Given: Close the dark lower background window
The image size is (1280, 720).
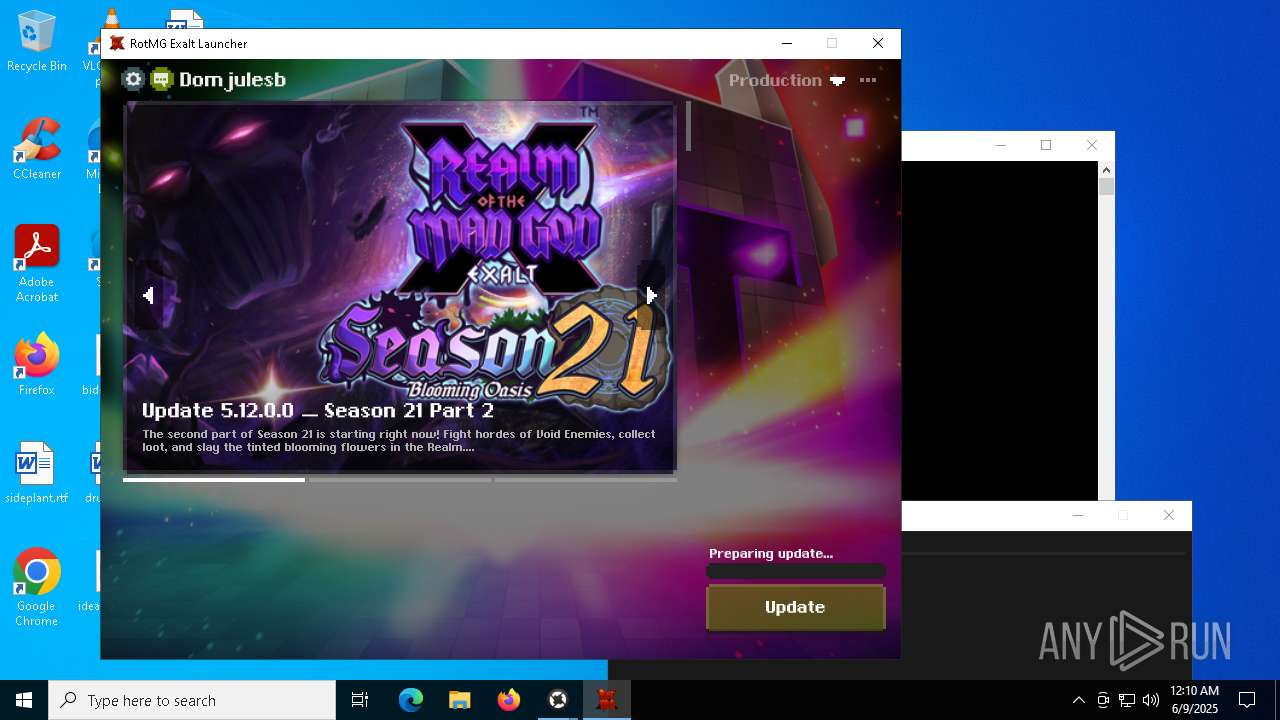Looking at the screenshot, I should [1169, 515].
